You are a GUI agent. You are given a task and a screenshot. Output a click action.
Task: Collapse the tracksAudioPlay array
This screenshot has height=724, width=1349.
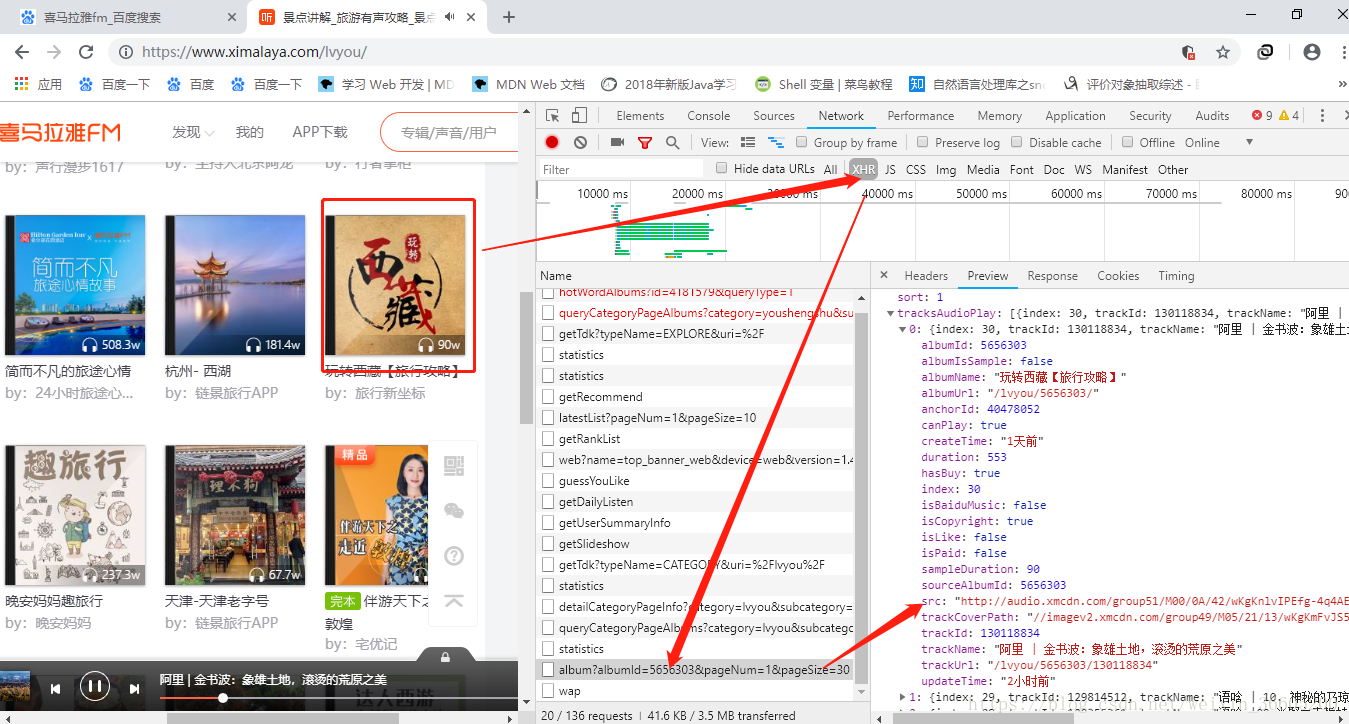[x=890, y=313]
